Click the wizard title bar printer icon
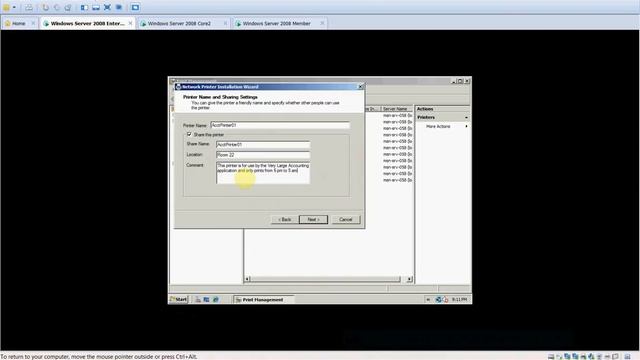This screenshot has height=360, width=640. coord(178,87)
